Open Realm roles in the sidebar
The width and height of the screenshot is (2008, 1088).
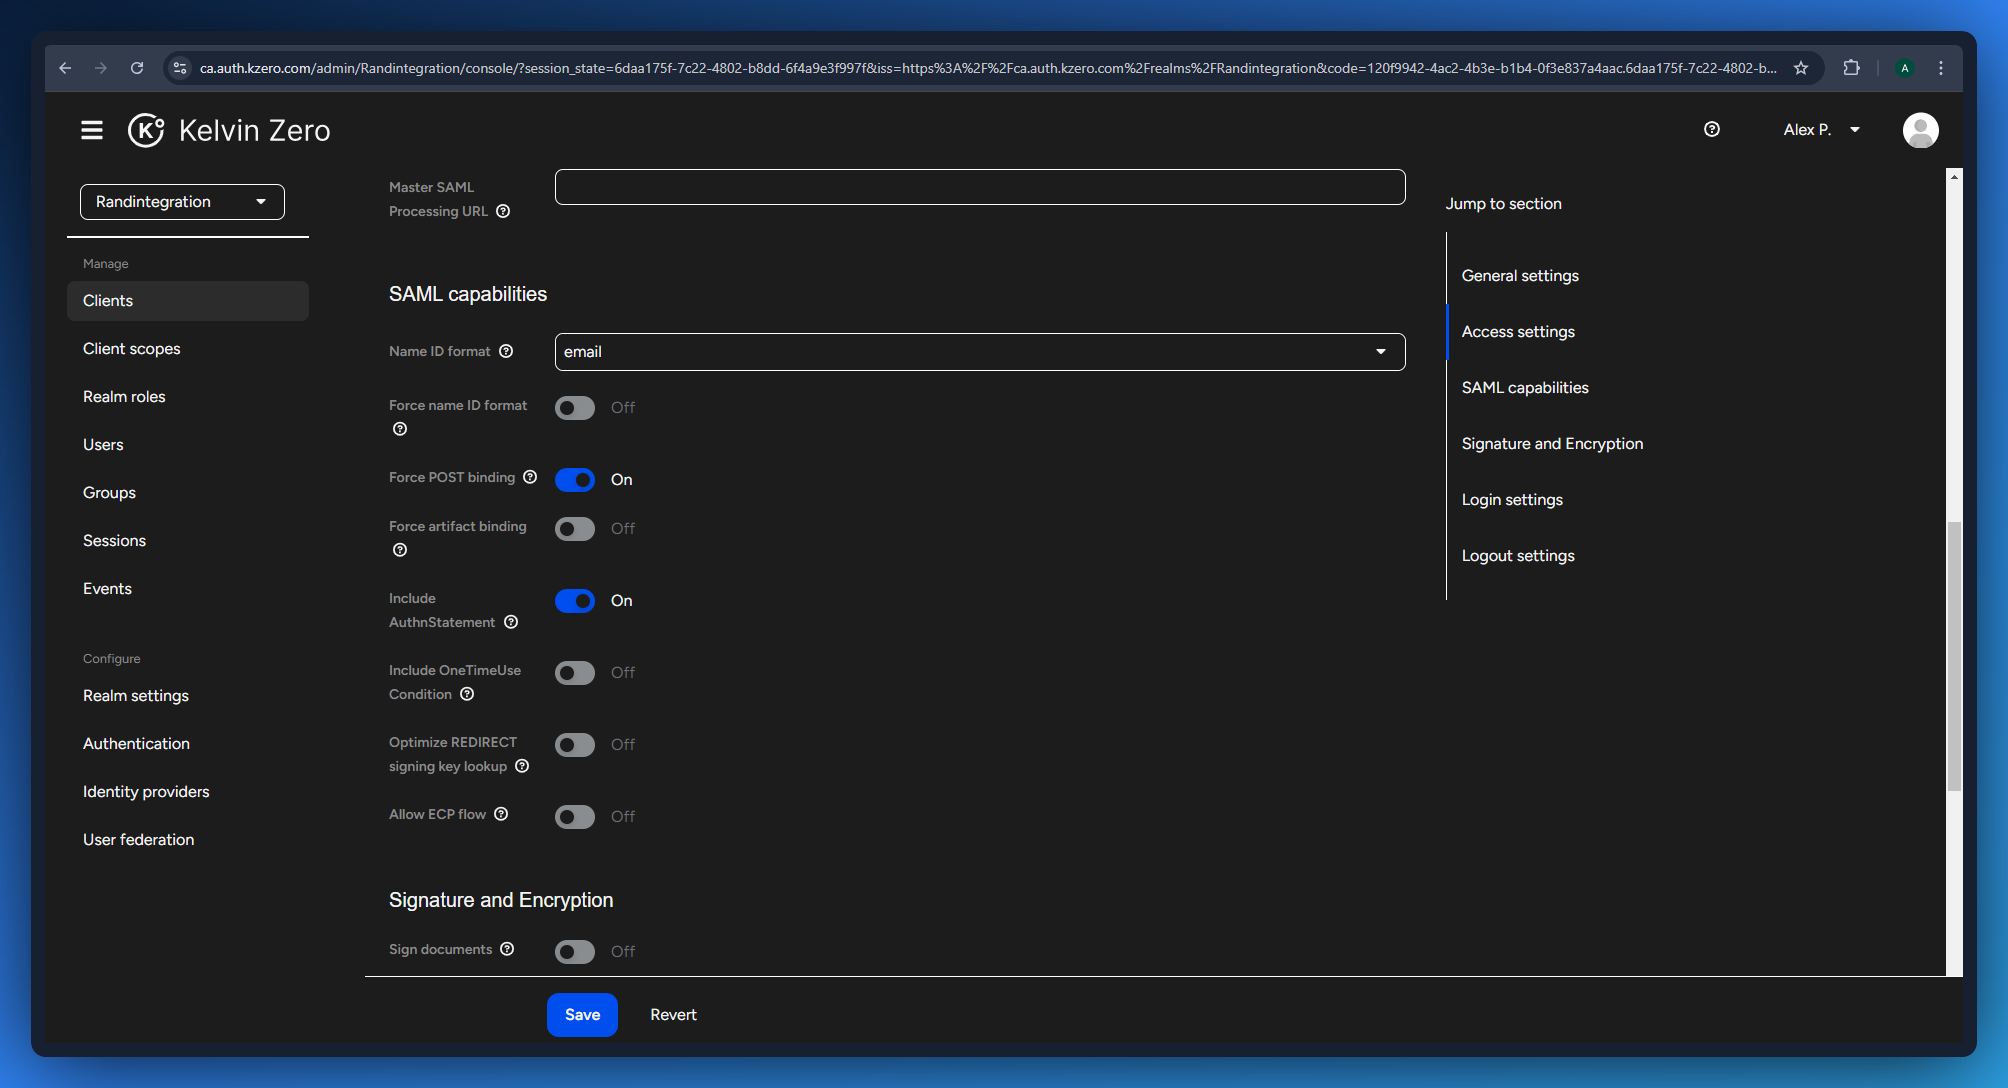[x=188, y=397]
